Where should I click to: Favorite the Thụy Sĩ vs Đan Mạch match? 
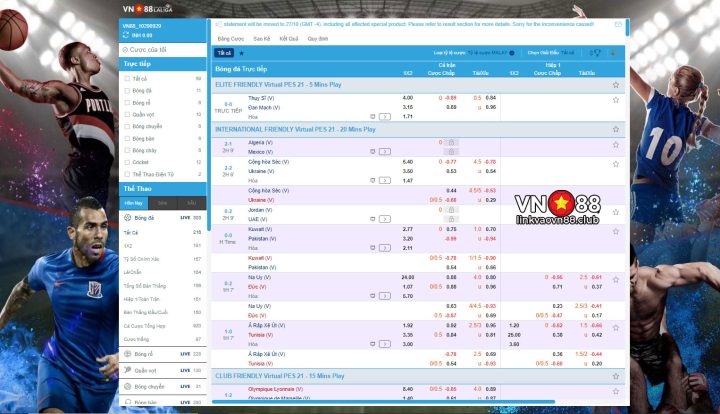[x=616, y=100]
